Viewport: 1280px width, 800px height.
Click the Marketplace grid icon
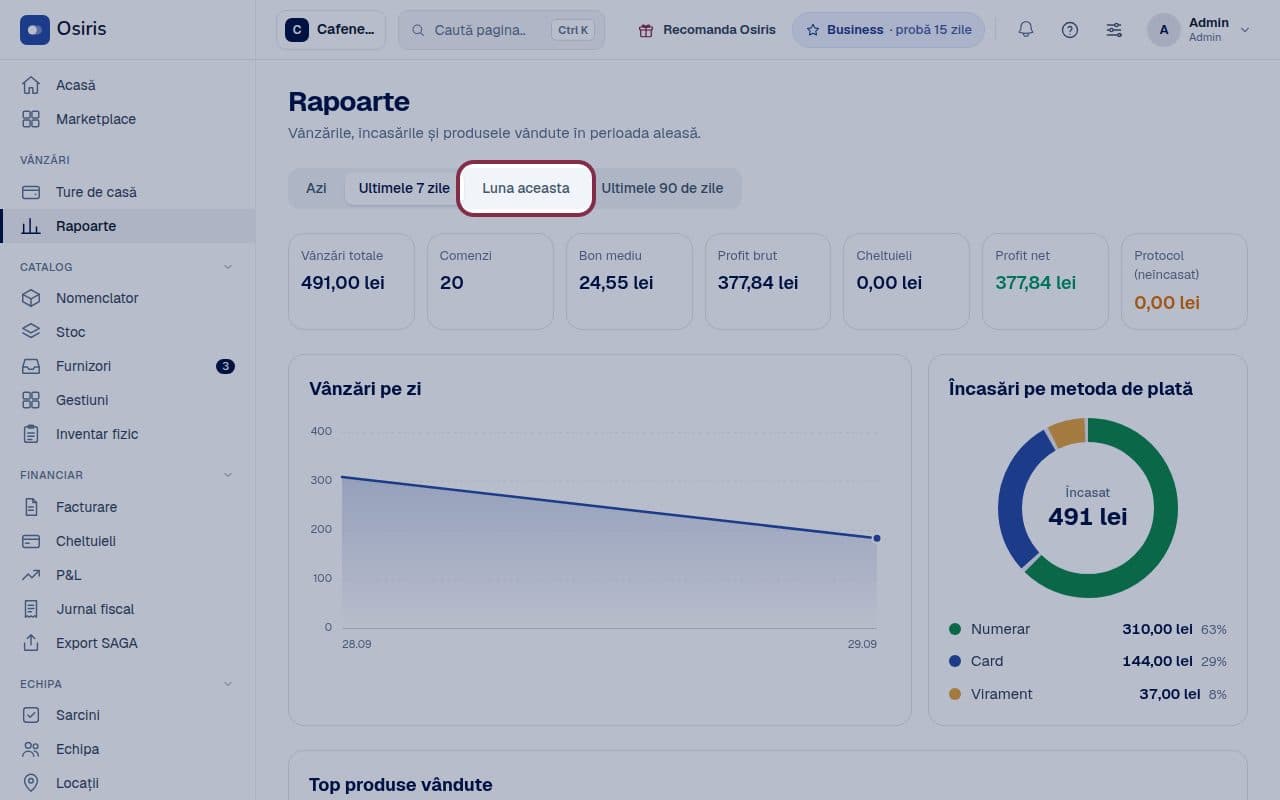coord(31,119)
